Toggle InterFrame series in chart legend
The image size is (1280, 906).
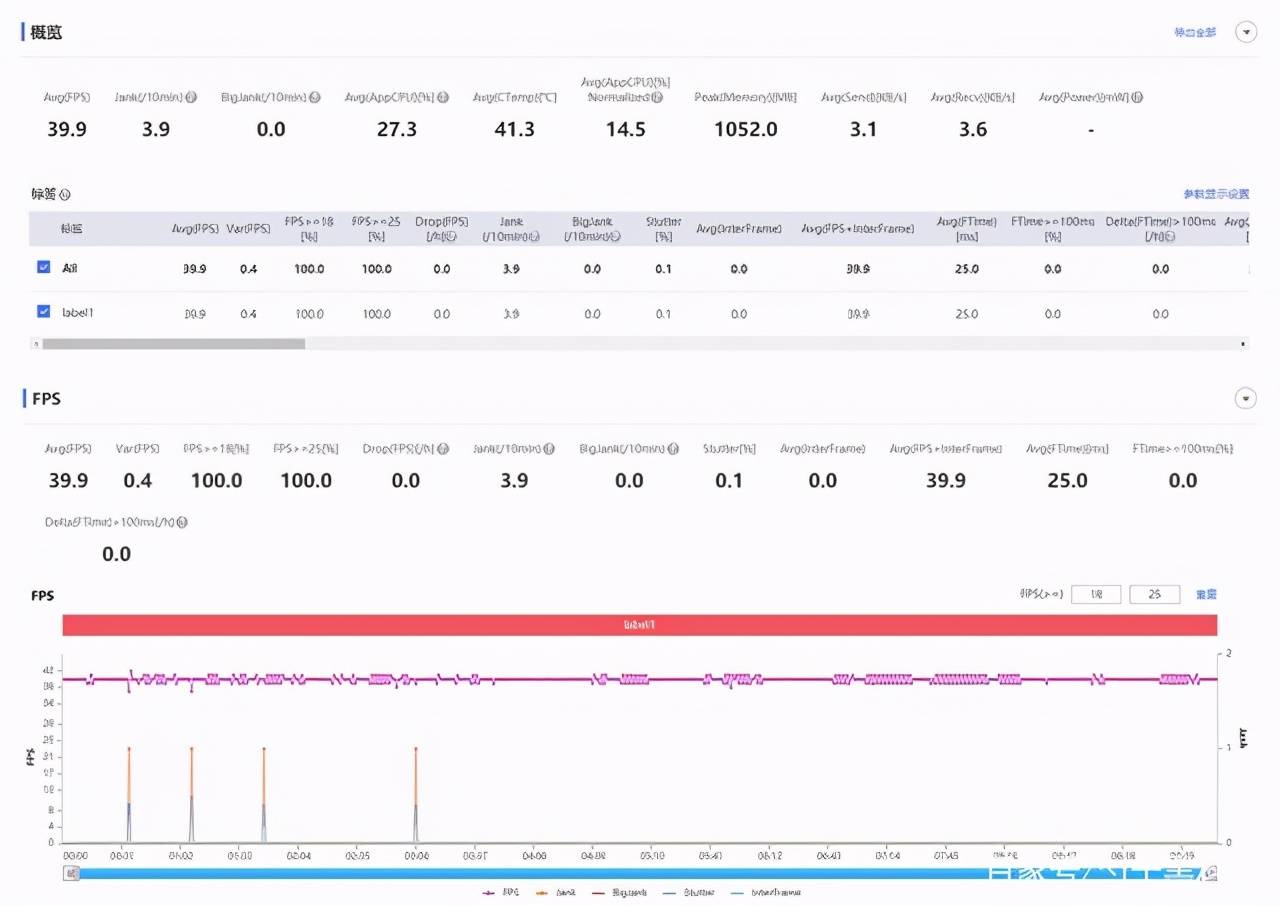765,892
